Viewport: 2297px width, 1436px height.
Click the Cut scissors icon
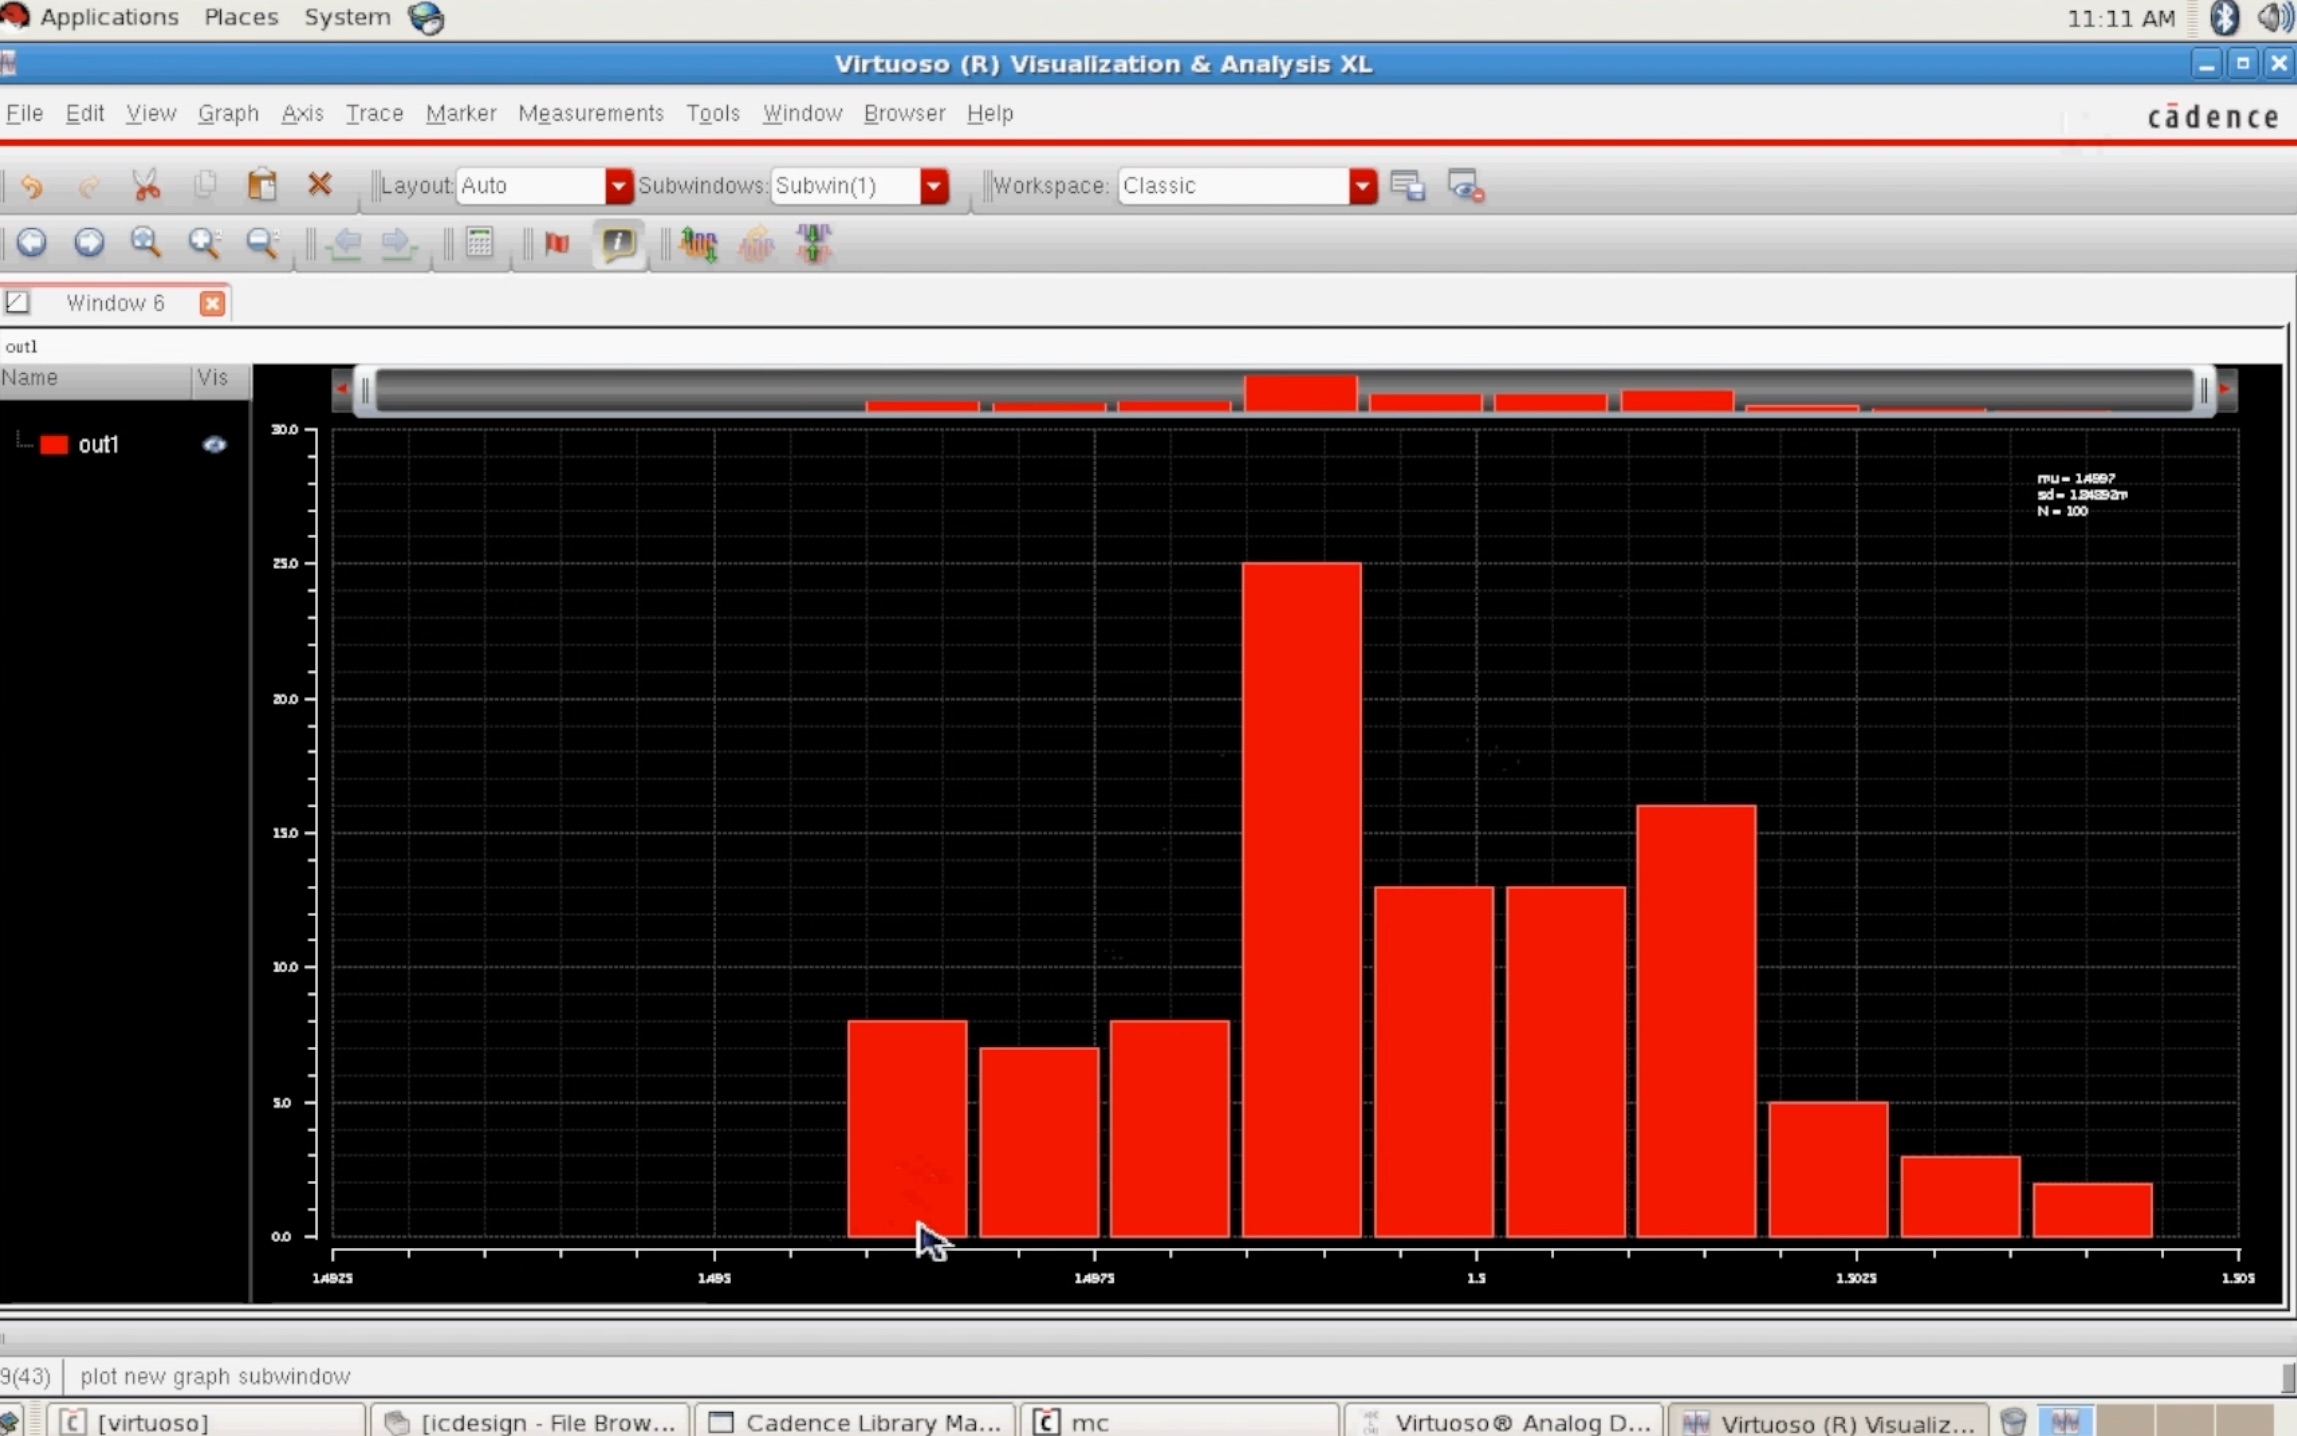pos(147,185)
